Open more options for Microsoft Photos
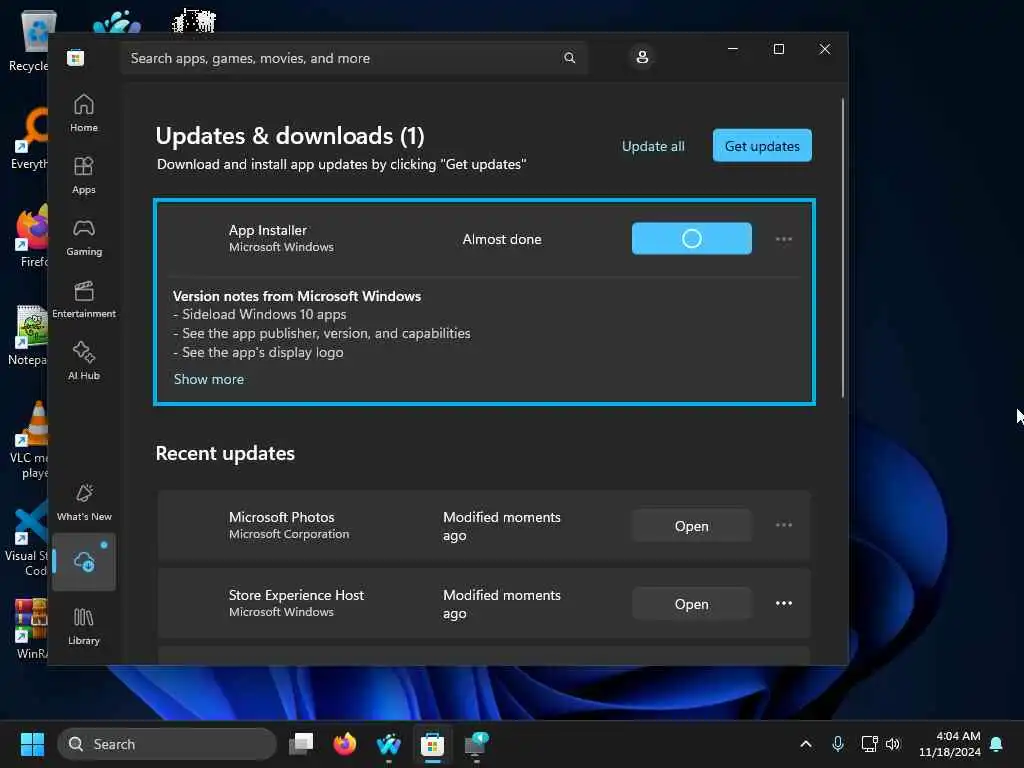1024x768 pixels. click(784, 525)
